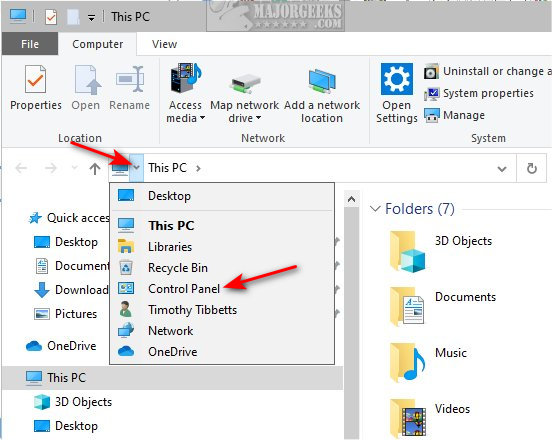Click navigation pane scrollbar up arrow

pos(351,199)
